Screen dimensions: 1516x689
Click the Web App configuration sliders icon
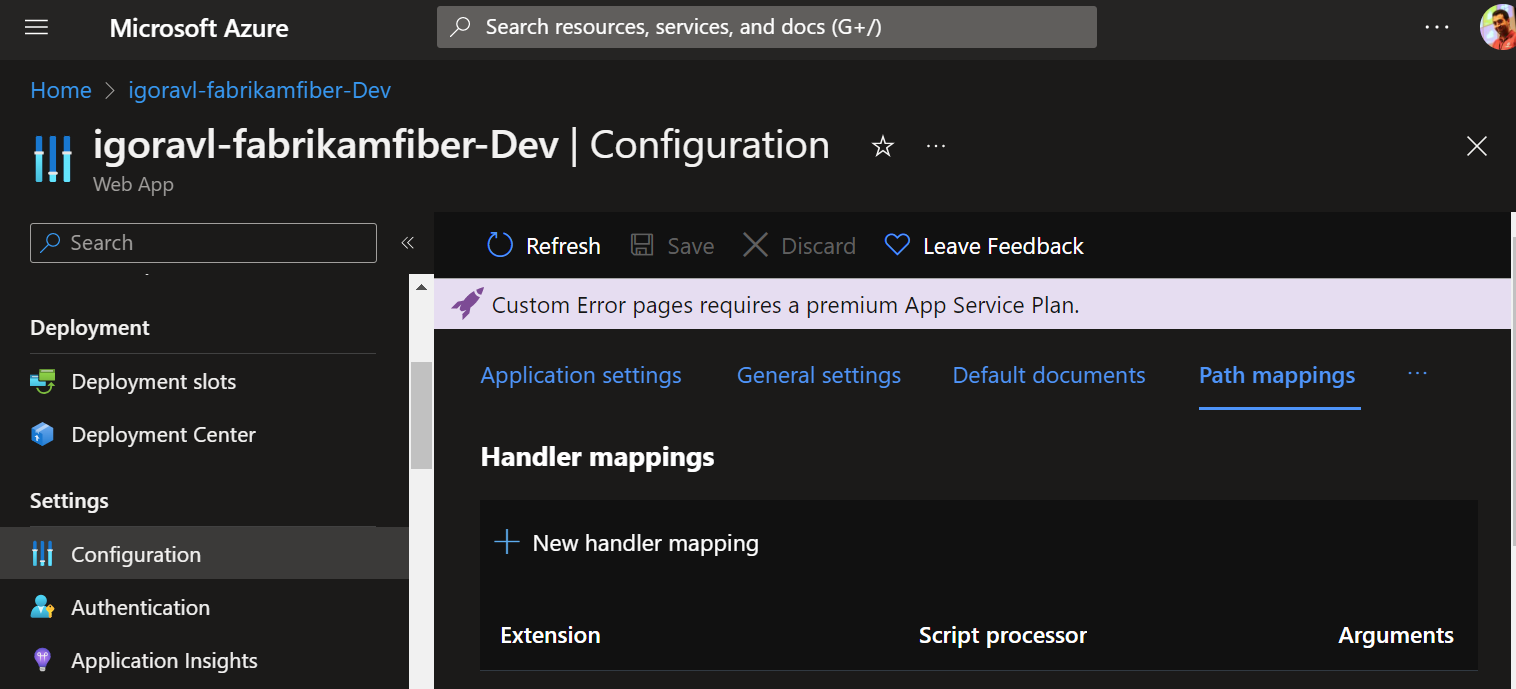click(53, 158)
